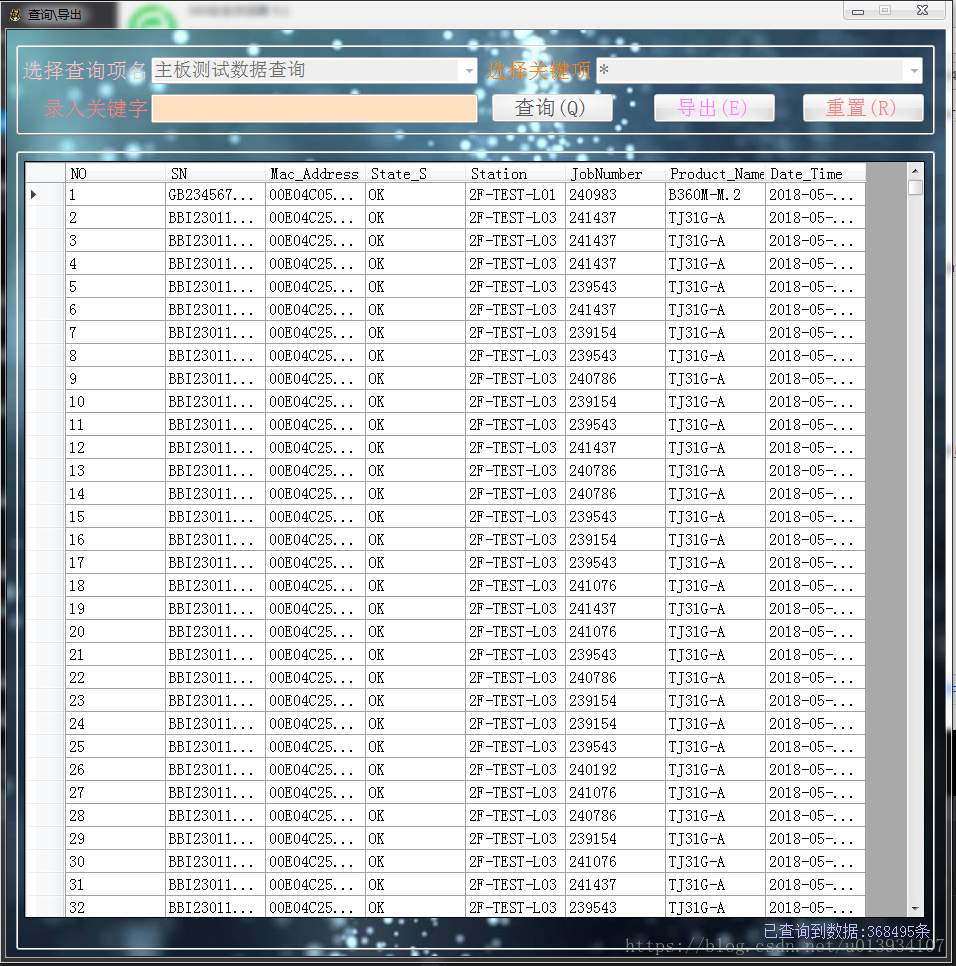This screenshot has height=966, width=956.
Task: Close the 查询\导出 window
Action: pyautogui.click(x=922, y=10)
